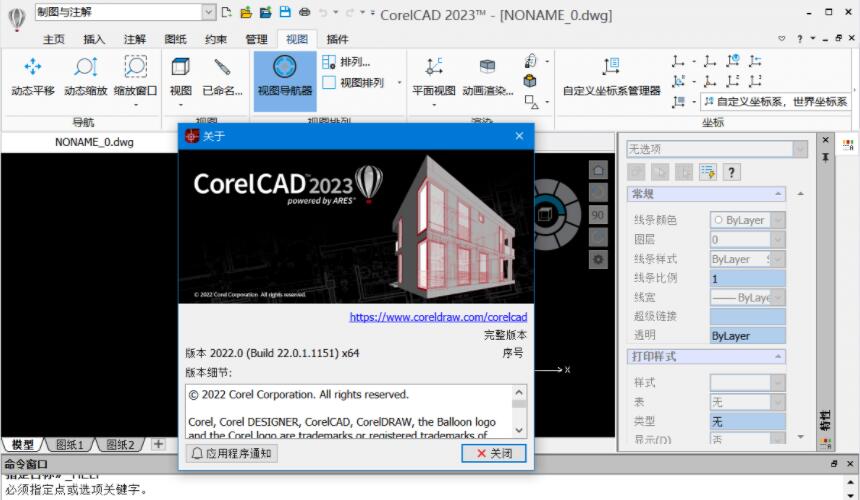860x500 pixels.
Task: Click the yellow 3D box render icon
Action: pos(529,81)
